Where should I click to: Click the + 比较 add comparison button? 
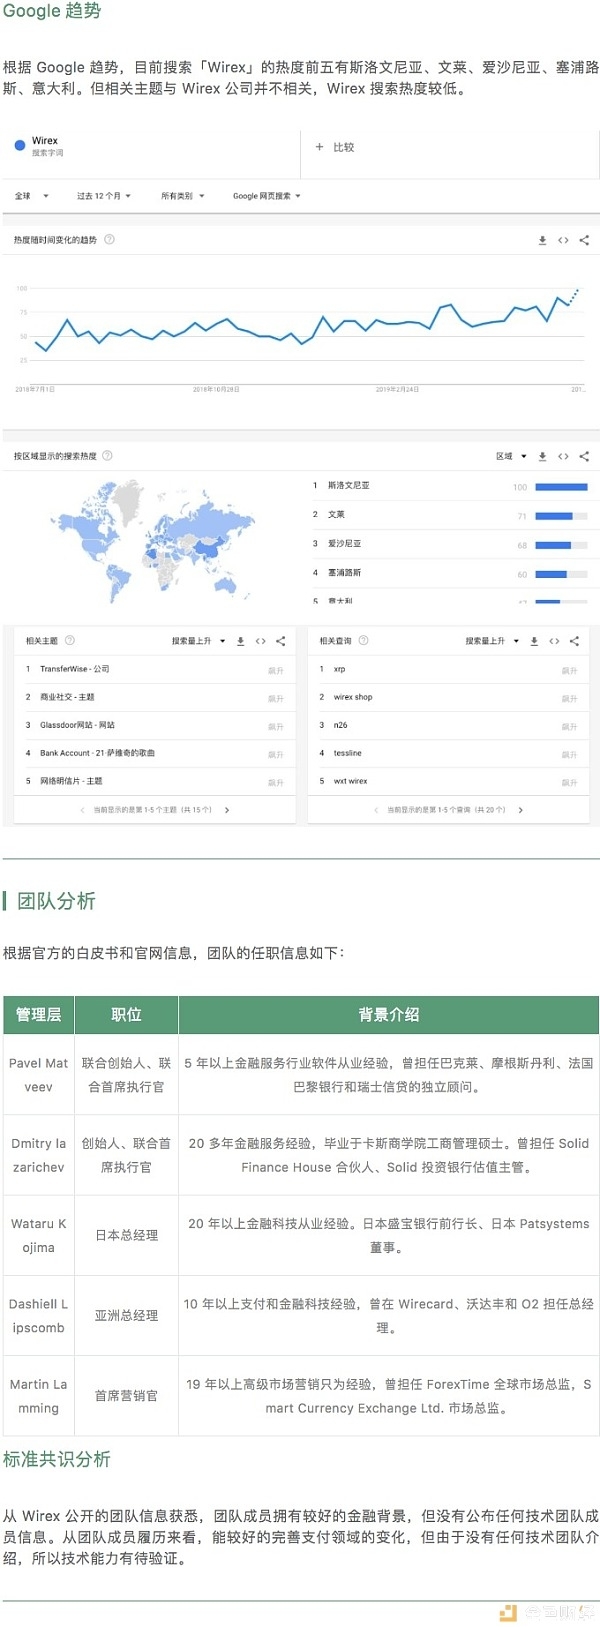pos(335,147)
